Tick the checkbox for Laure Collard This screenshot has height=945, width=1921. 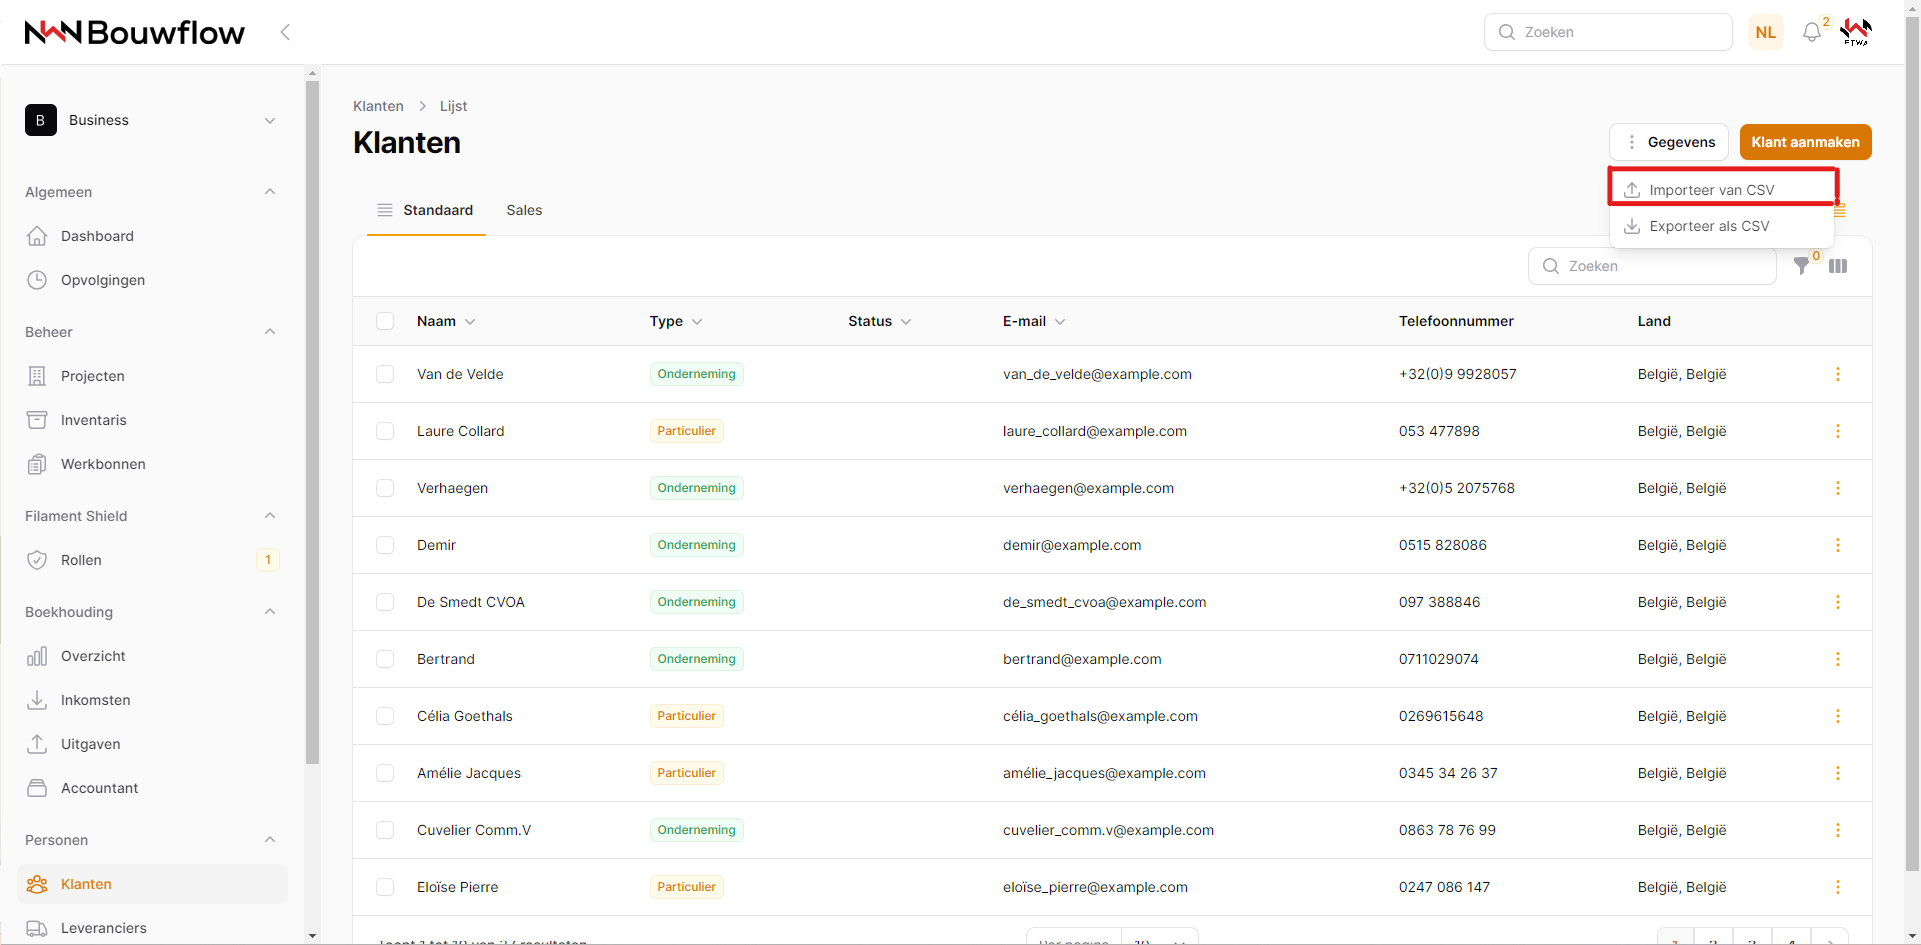(385, 431)
